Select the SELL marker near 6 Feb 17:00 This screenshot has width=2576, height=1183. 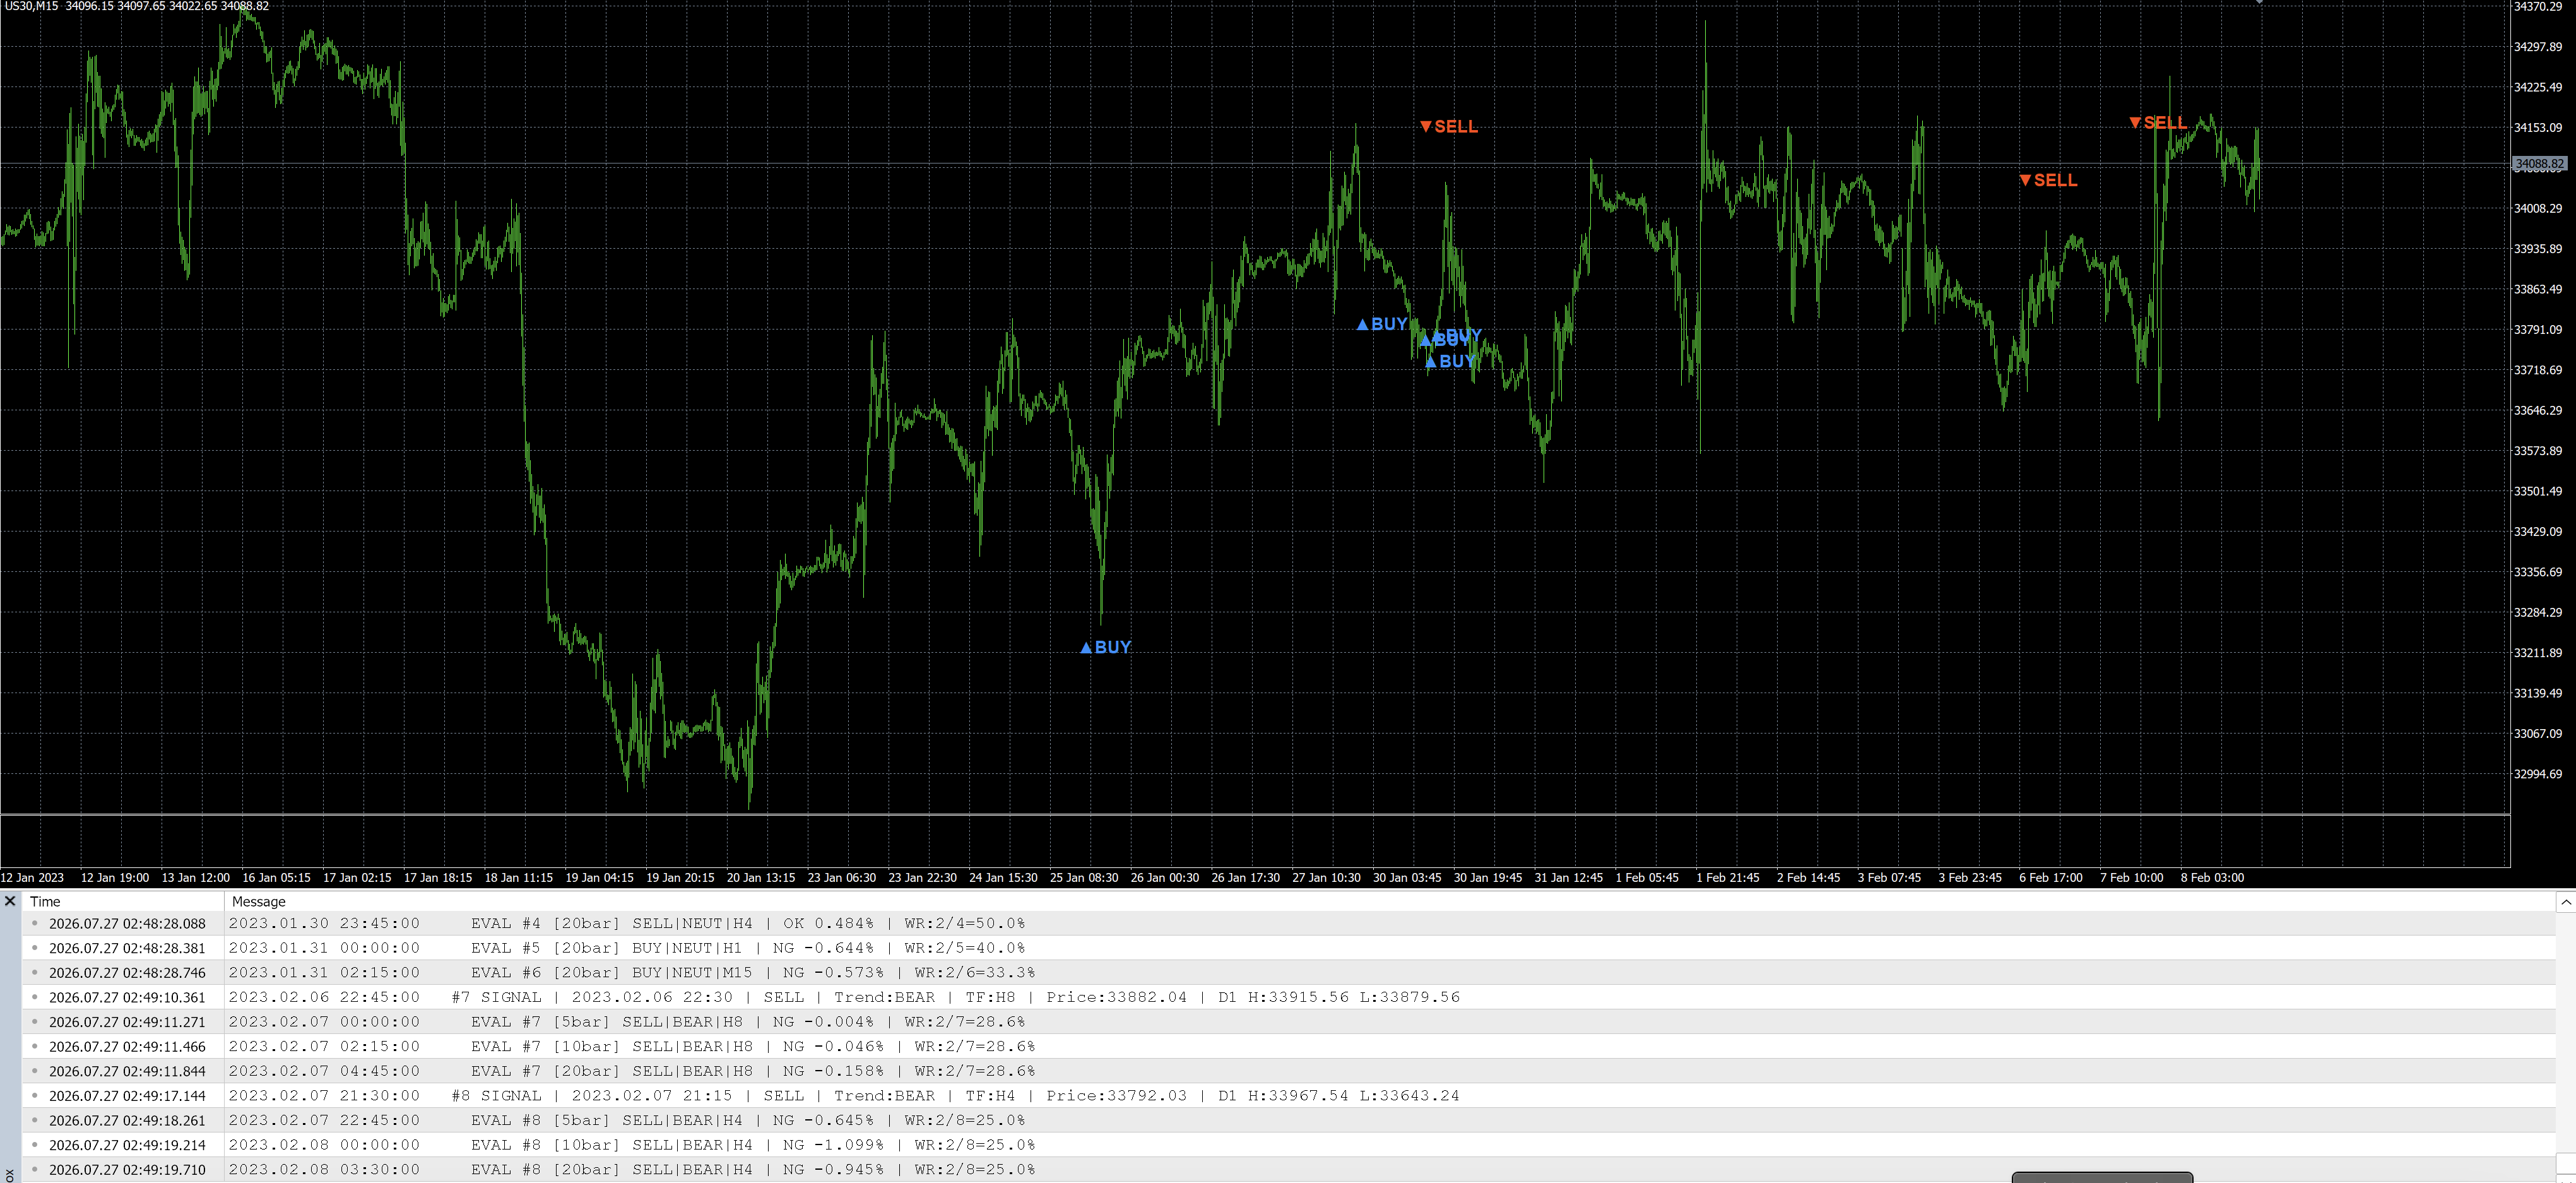pos(2048,180)
